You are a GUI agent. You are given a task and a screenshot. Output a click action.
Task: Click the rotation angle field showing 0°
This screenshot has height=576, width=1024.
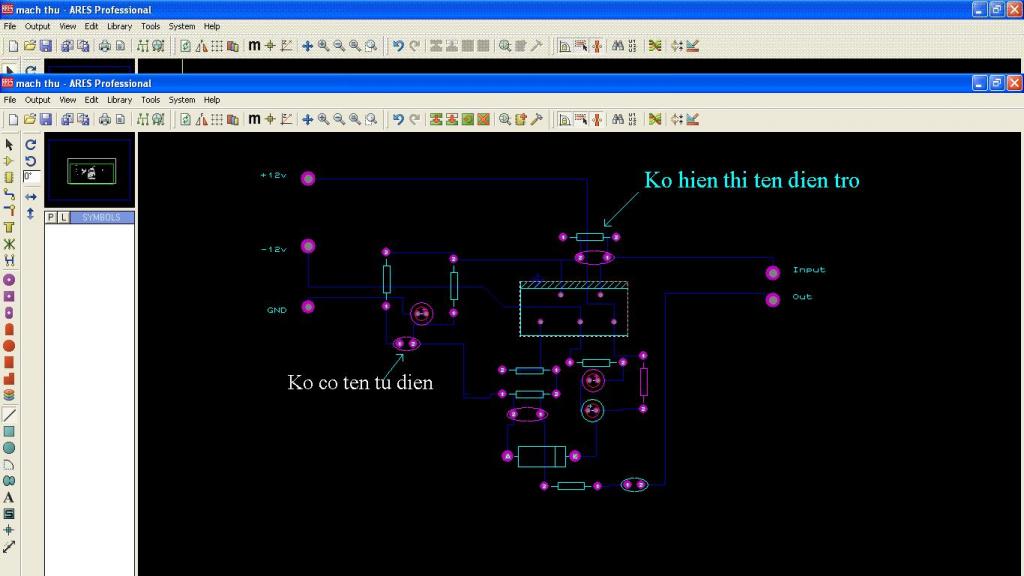31,176
